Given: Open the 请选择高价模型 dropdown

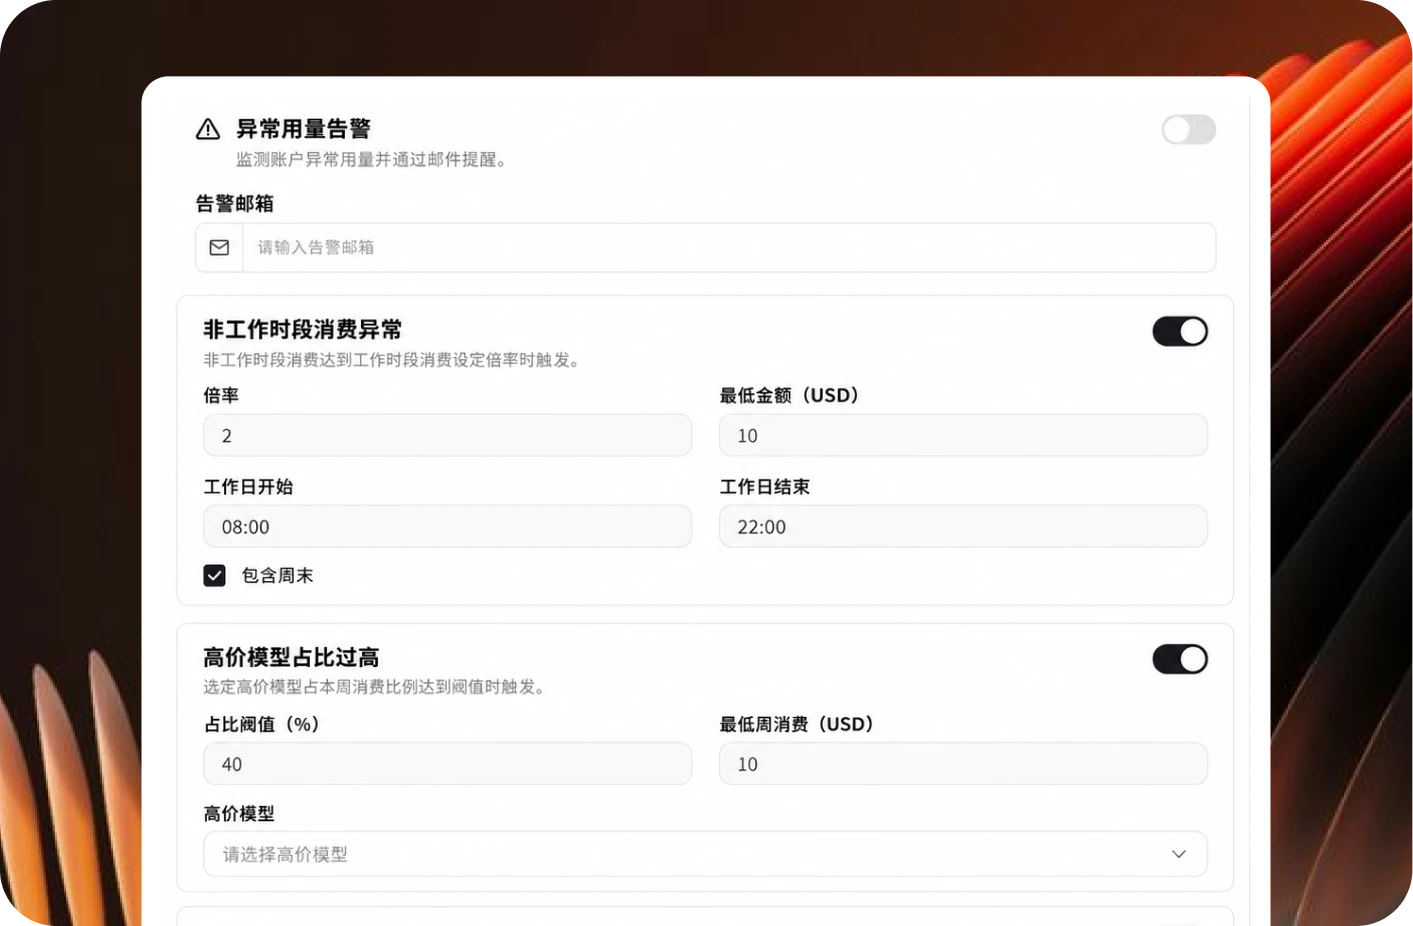Looking at the screenshot, I should 705,854.
